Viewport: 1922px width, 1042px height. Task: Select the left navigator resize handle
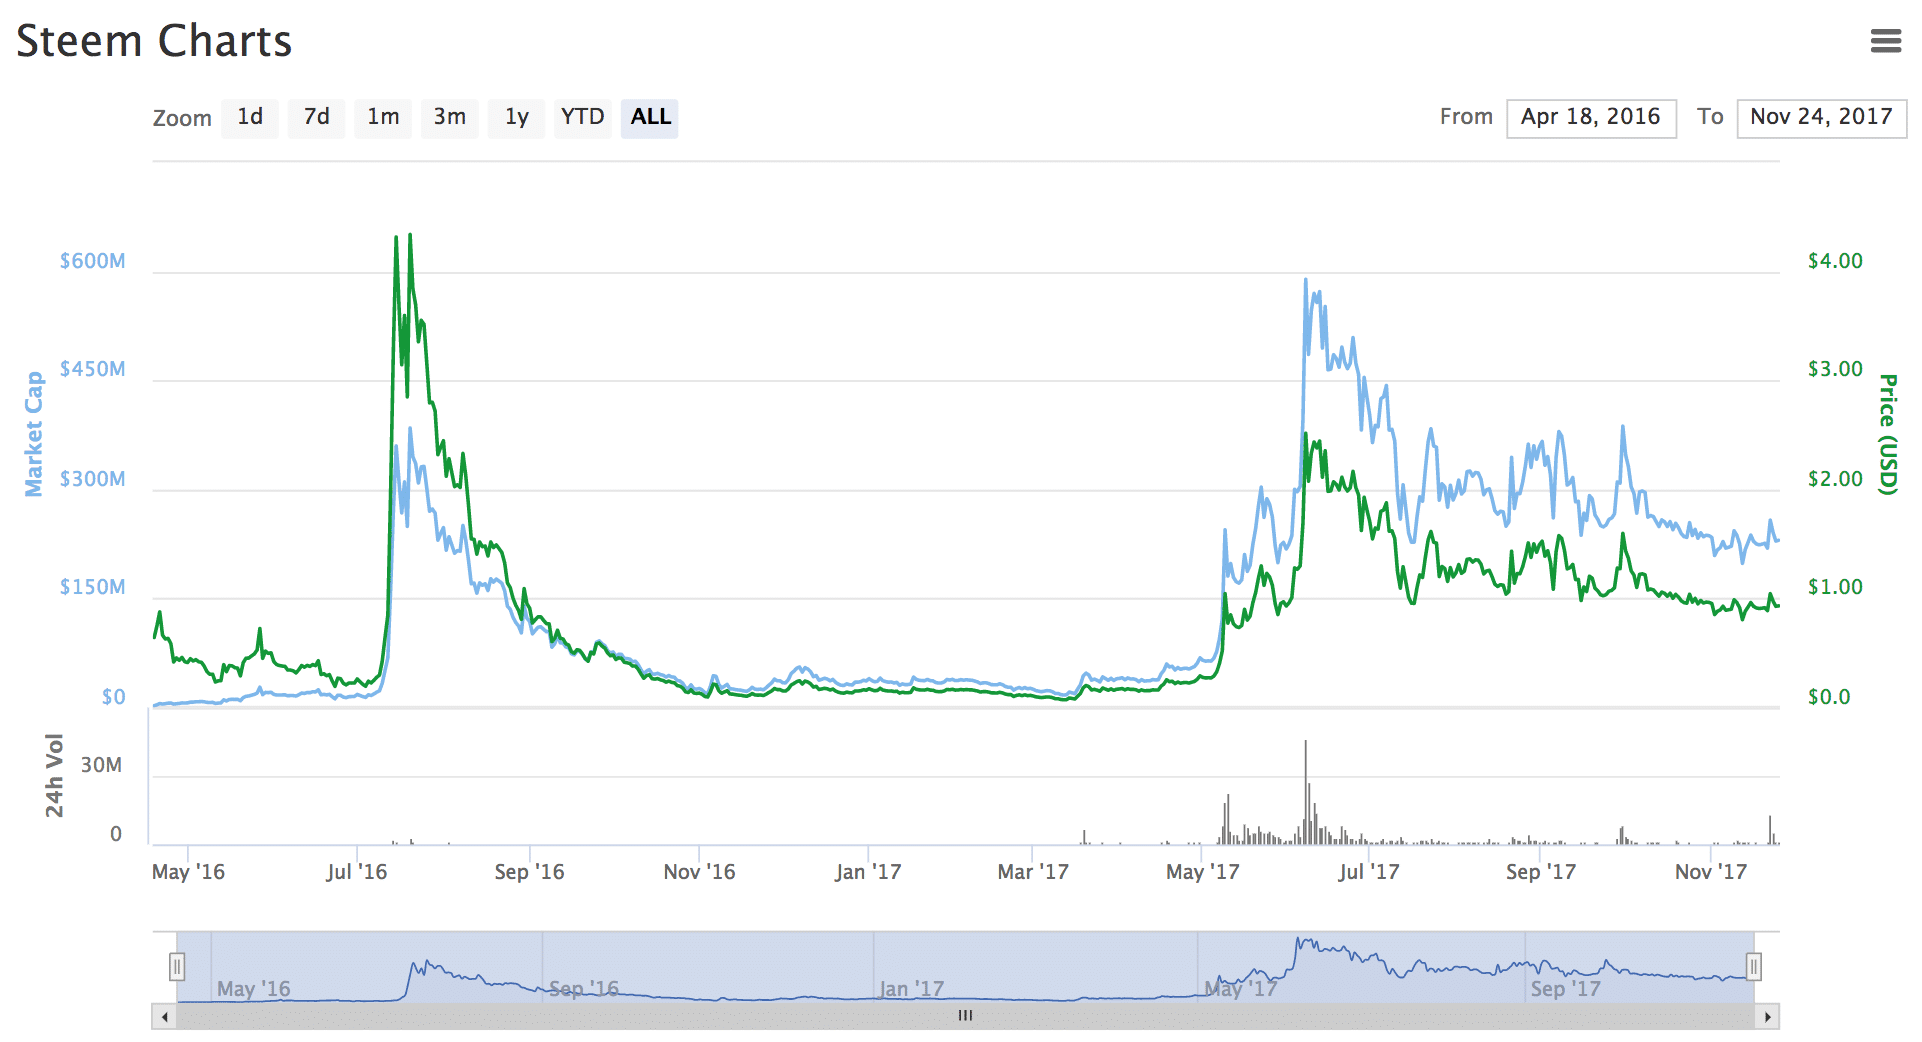(x=178, y=965)
